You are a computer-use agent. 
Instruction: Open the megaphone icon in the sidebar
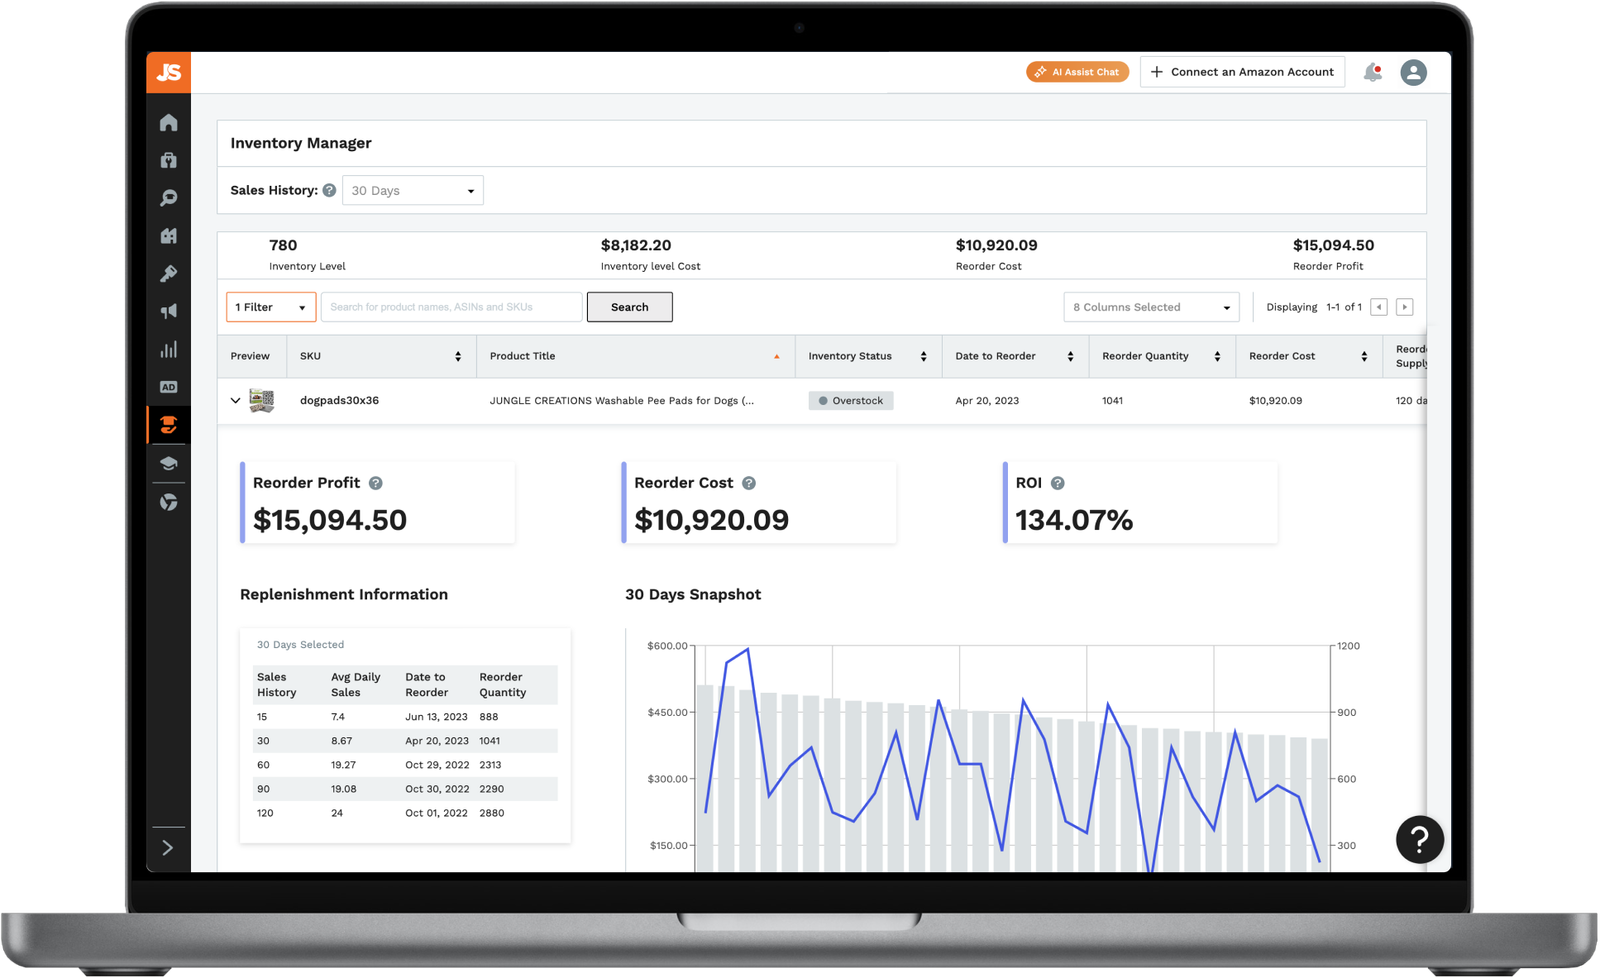click(168, 311)
